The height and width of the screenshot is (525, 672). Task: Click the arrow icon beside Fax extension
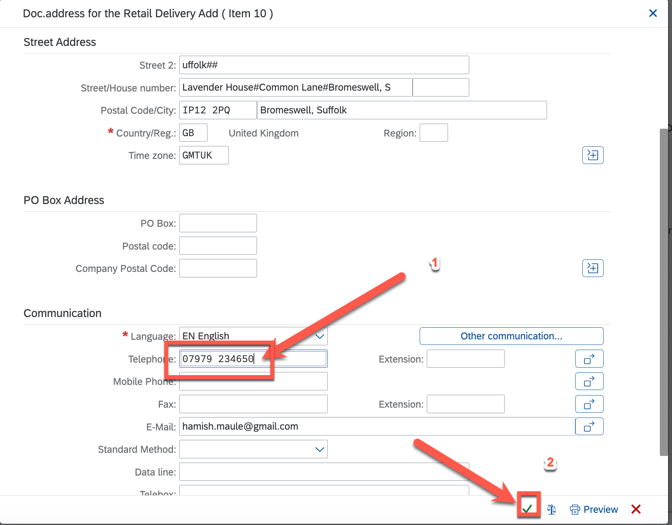[x=589, y=404]
